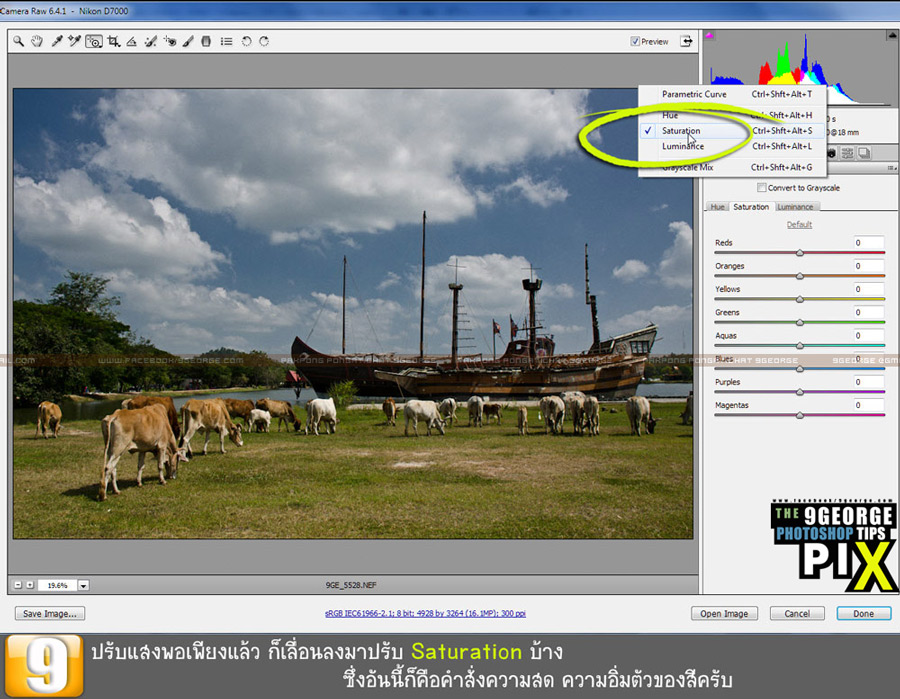Select the Crop tool
The height and width of the screenshot is (699, 900).
click(114, 41)
